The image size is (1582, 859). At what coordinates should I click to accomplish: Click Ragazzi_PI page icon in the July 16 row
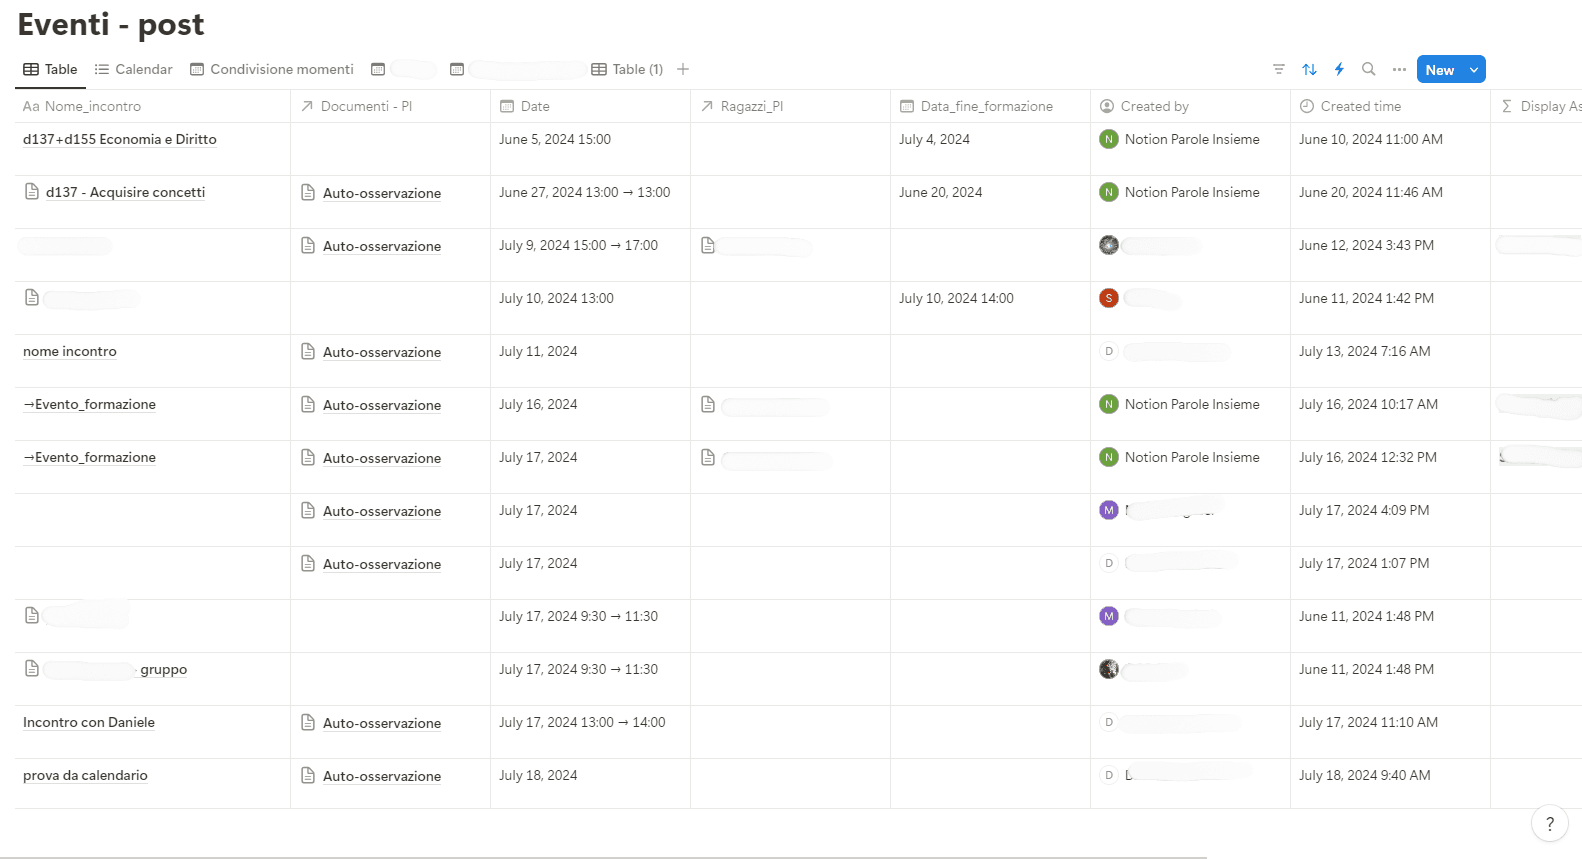708,404
